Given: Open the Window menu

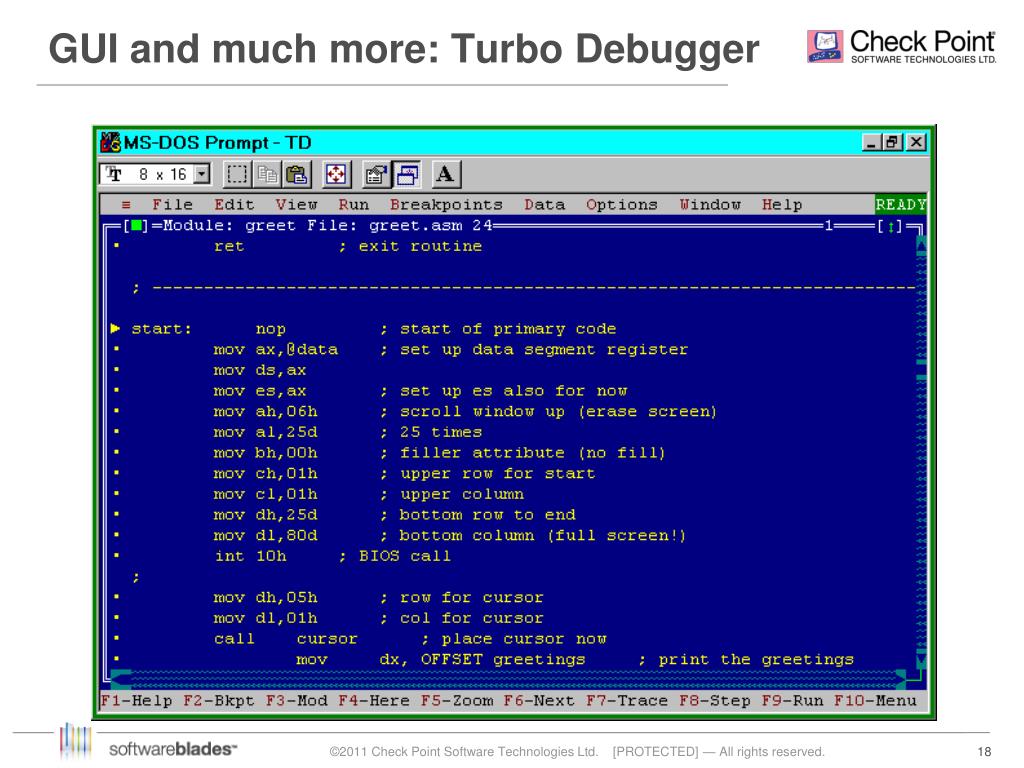Looking at the screenshot, I should [710, 205].
